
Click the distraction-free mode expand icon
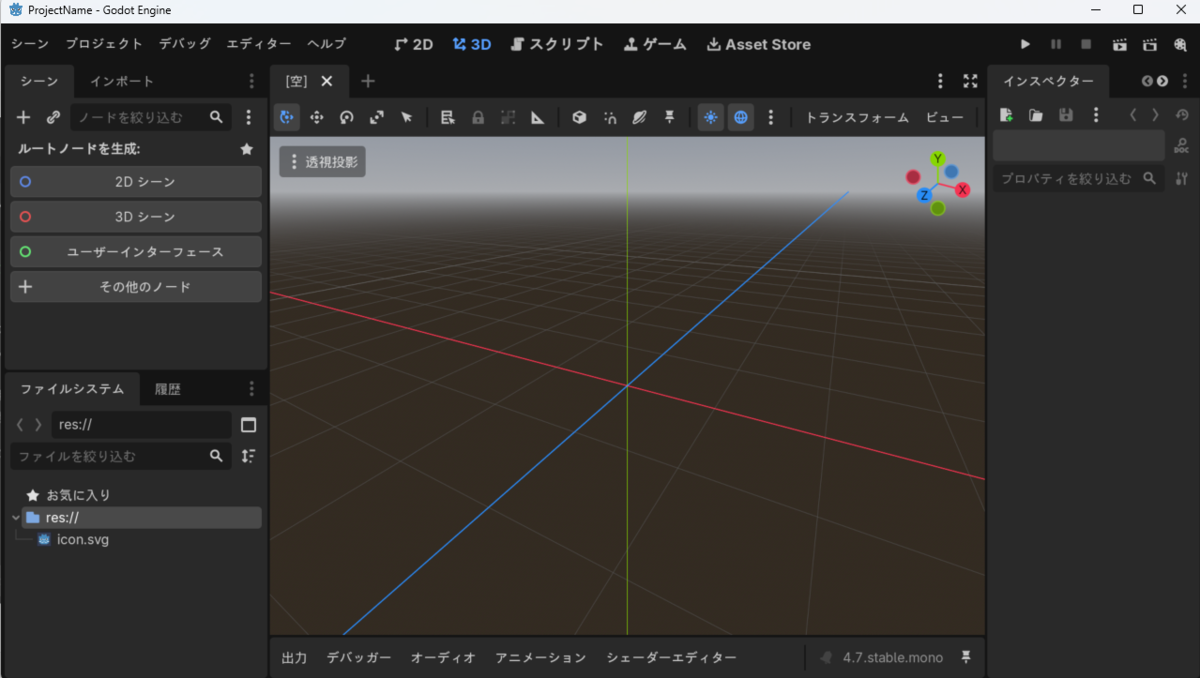pos(970,81)
